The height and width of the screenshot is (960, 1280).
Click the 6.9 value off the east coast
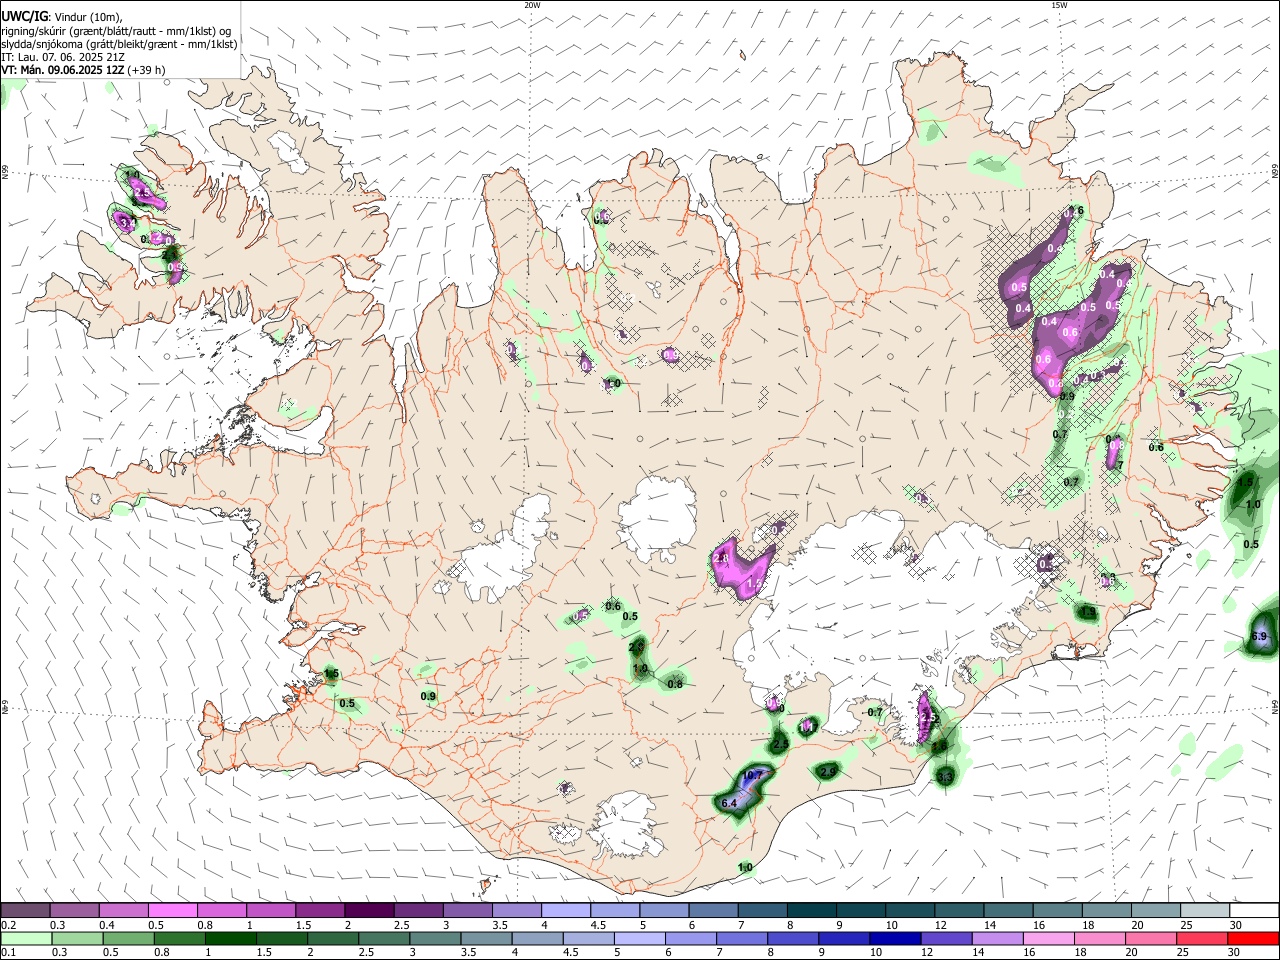click(x=1259, y=637)
